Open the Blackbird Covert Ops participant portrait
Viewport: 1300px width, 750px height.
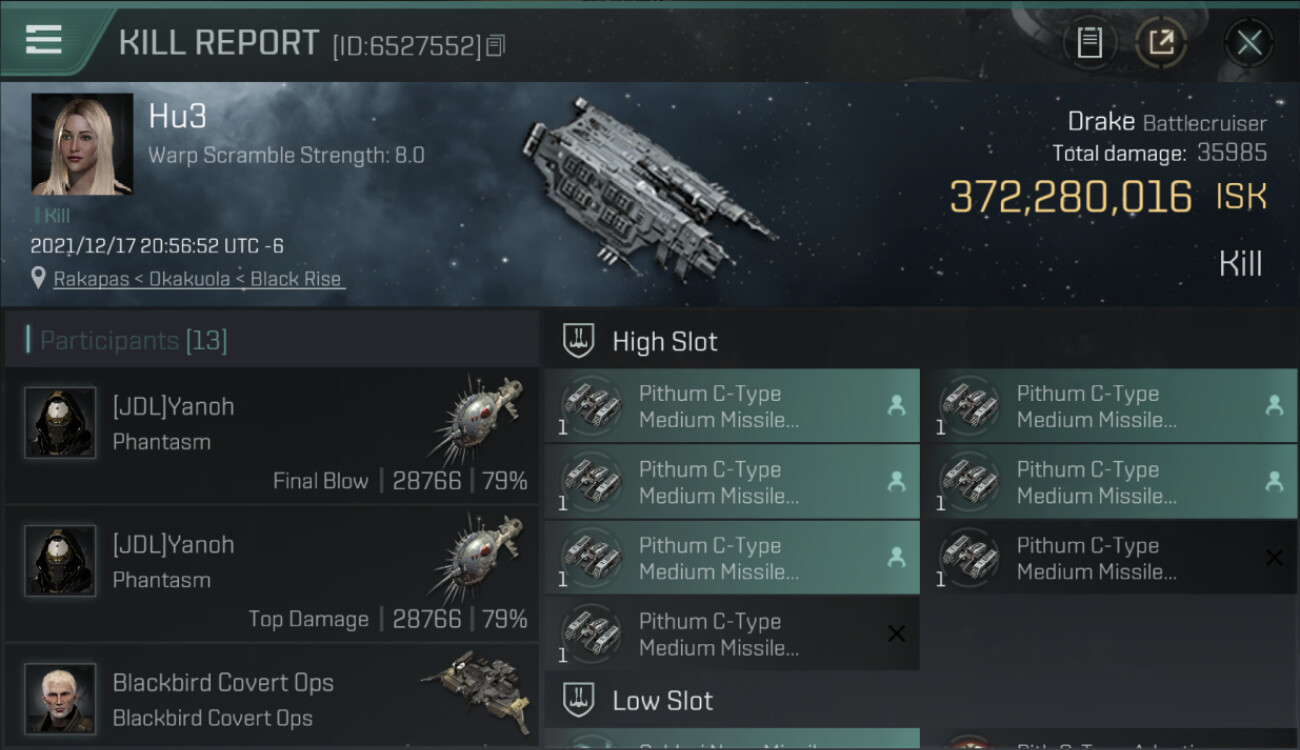[60, 697]
